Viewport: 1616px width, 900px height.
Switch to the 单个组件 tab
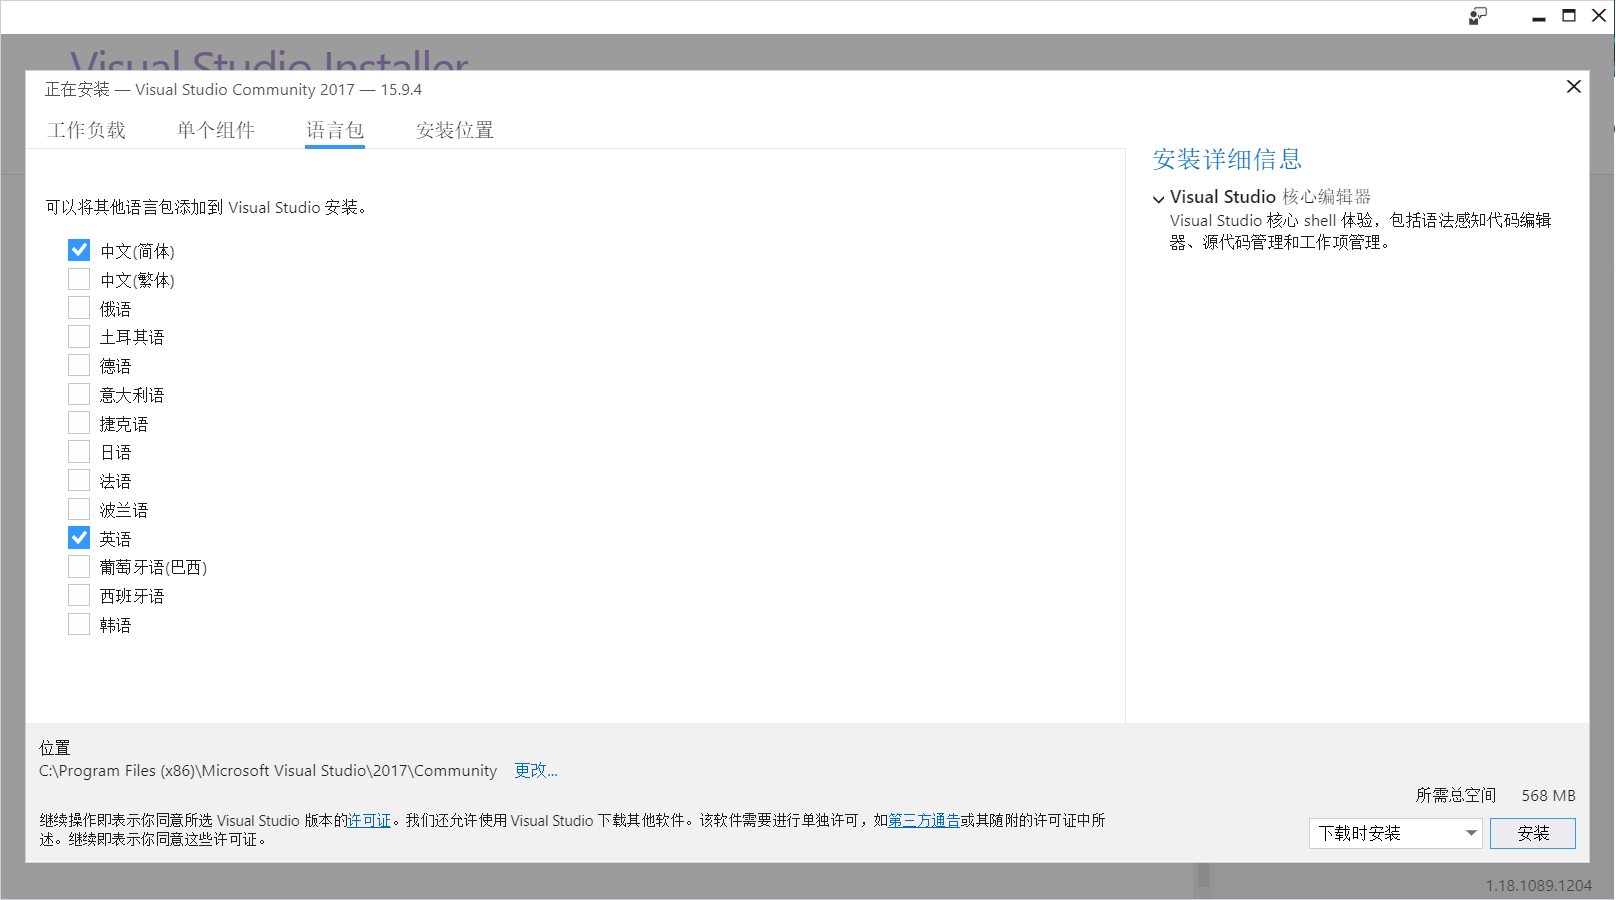216,130
